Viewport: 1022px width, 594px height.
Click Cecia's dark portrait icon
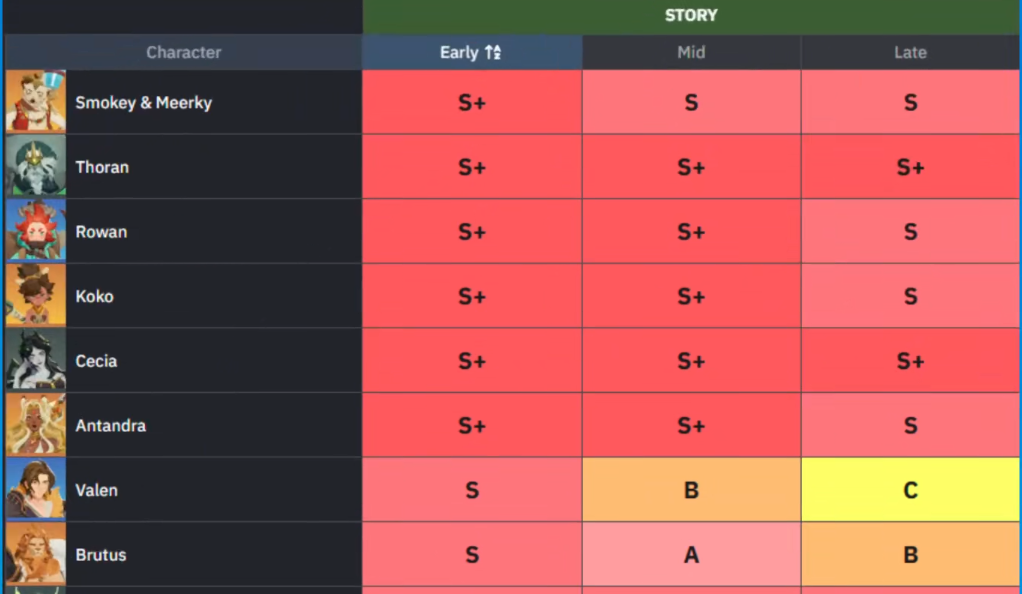[x=36, y=360]
